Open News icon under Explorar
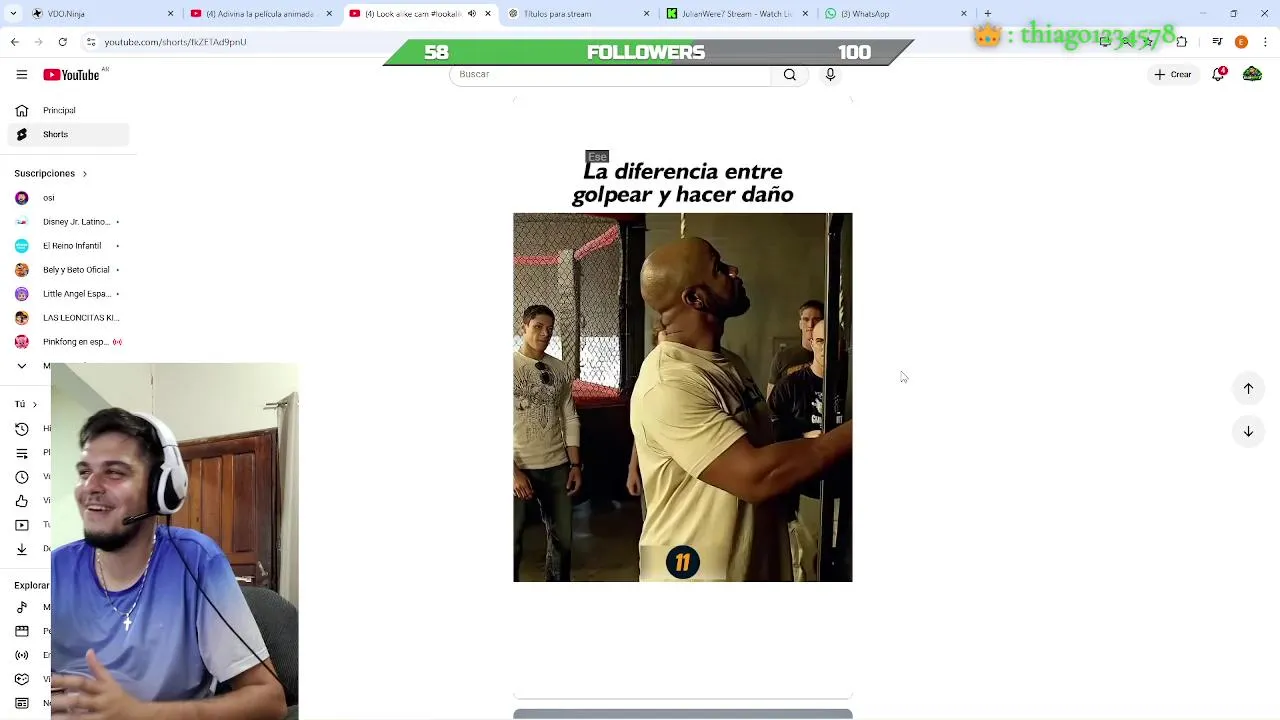Image resolution: width=1280 pixels, height=720 pixels. pos(21,703)
